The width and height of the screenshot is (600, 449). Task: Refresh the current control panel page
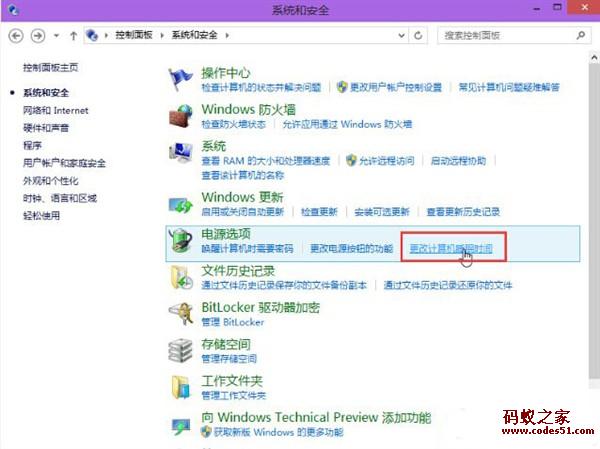pyautogui.click(x=418, y=36)
